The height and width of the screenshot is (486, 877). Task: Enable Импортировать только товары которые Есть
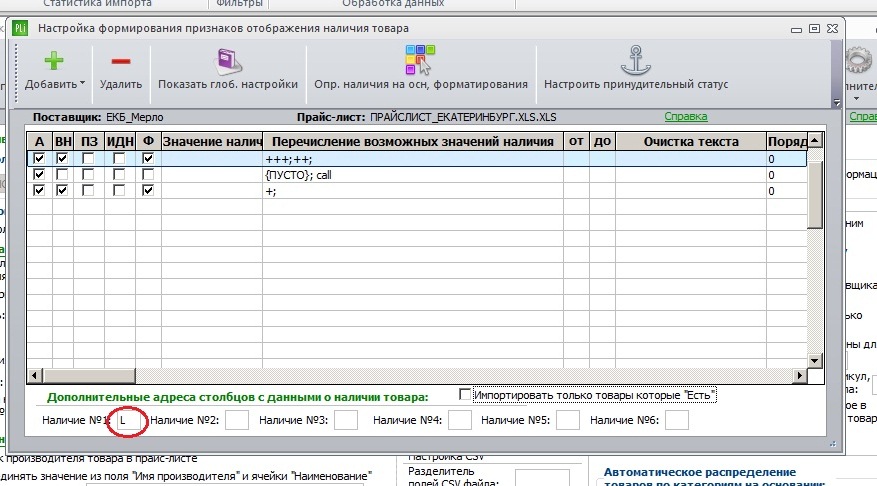pos(464,394)
